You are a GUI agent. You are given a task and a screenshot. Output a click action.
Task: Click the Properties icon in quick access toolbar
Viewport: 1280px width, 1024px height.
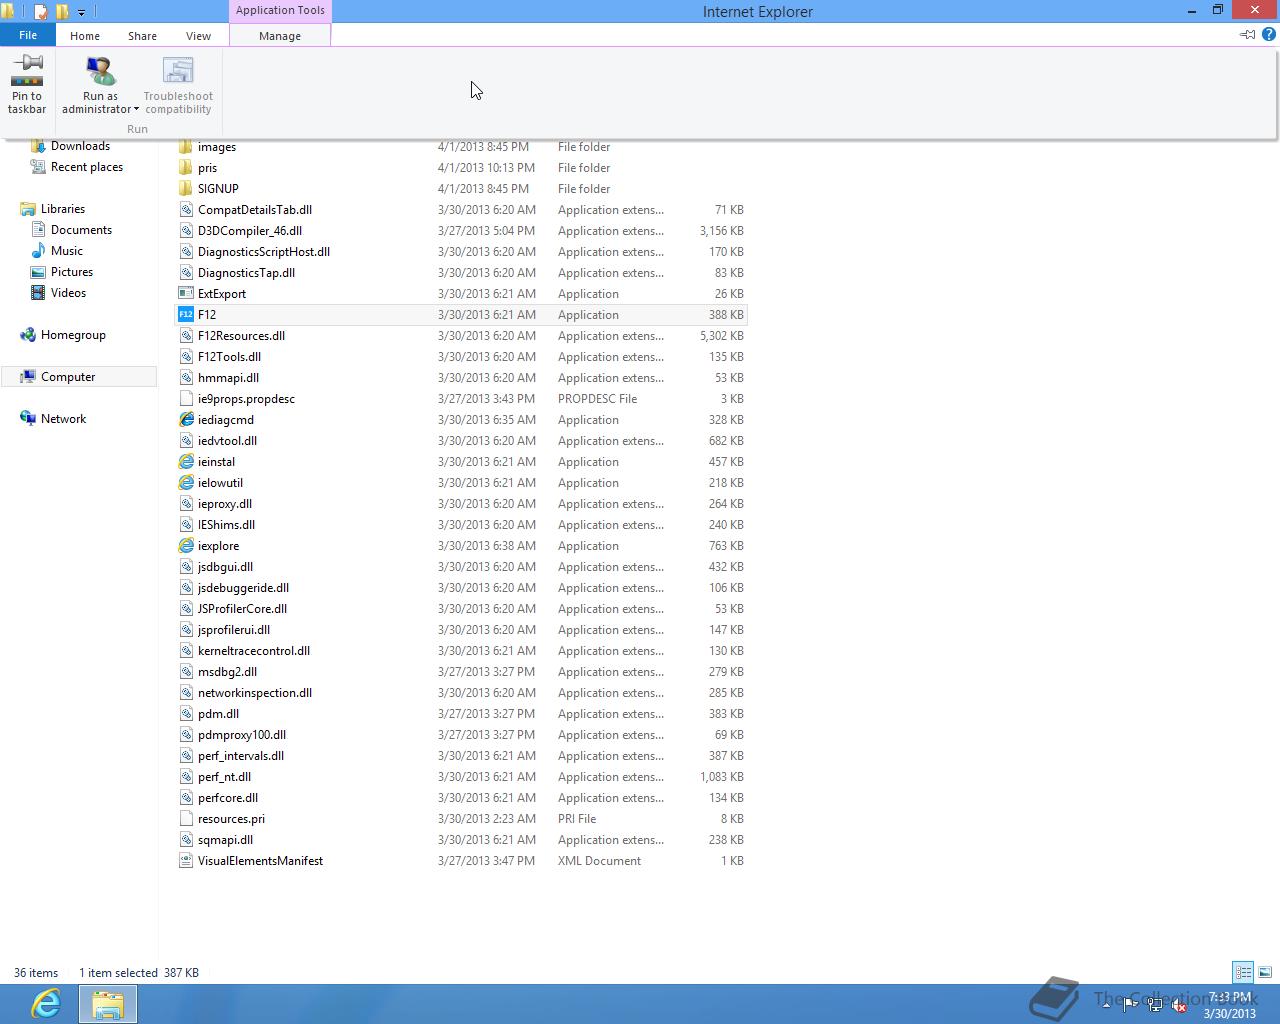(x=41, y=12)
